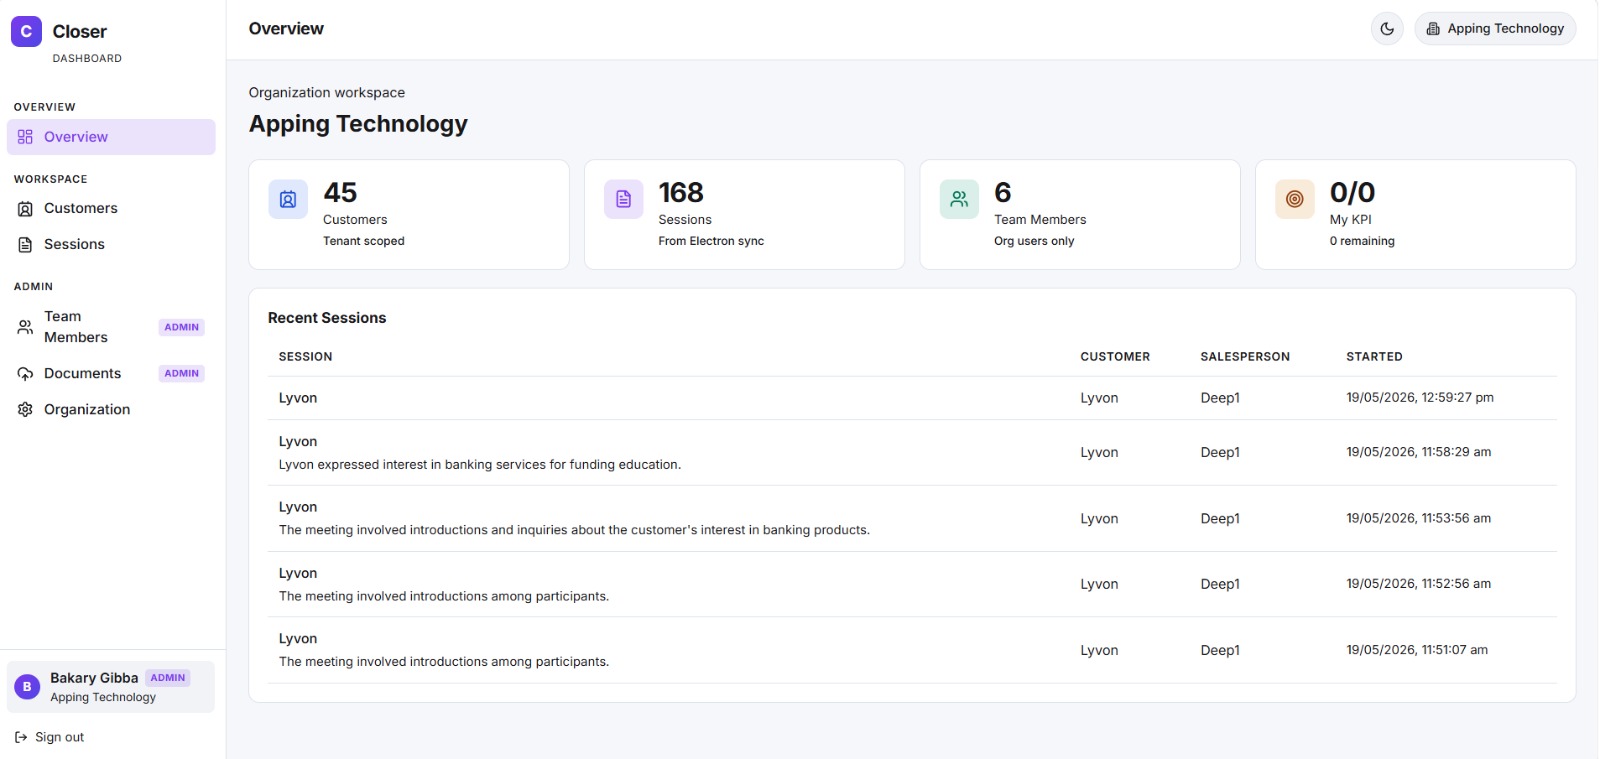Viewport: 1600px width, 759px height.
Task: Open the session started at 11:52:56 am
Action: pyautogui.click(x=912, y=584)
